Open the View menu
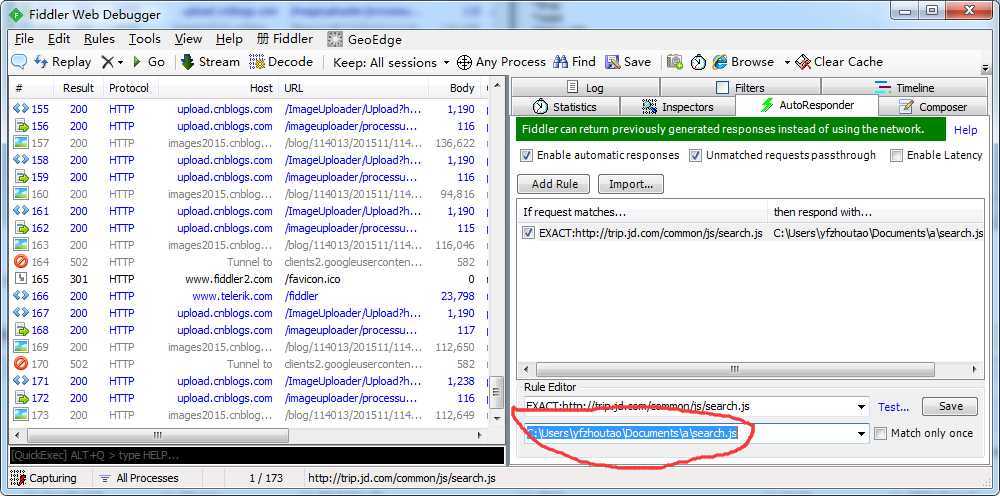Viewport: 1000px width, 496px height. [189, 39]
